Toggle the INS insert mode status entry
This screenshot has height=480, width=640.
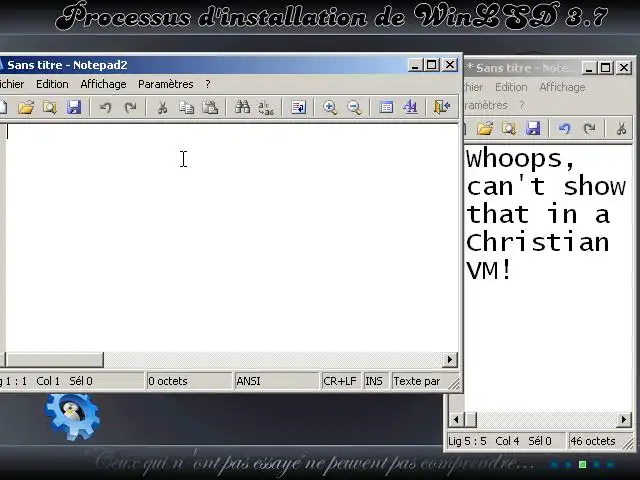pyautogui.click(x=374, y=381)
